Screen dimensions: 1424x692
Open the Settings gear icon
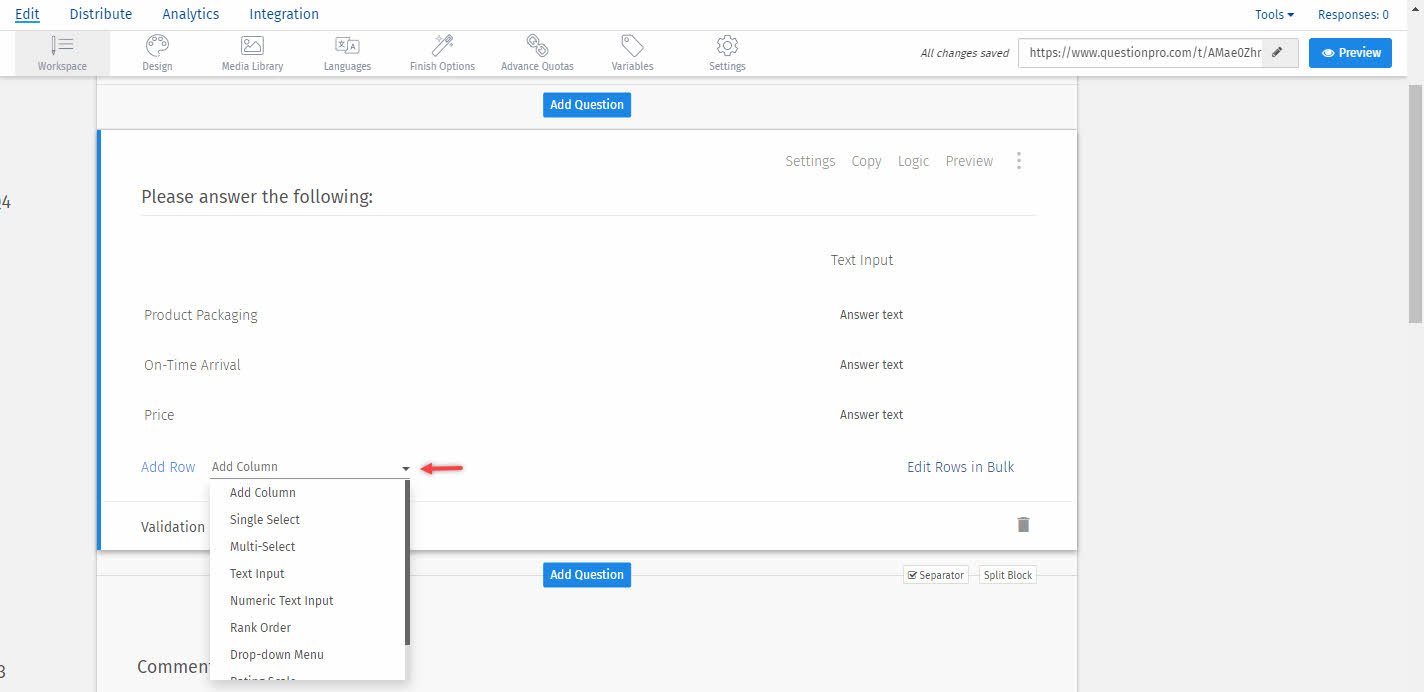tap(727, 46)
